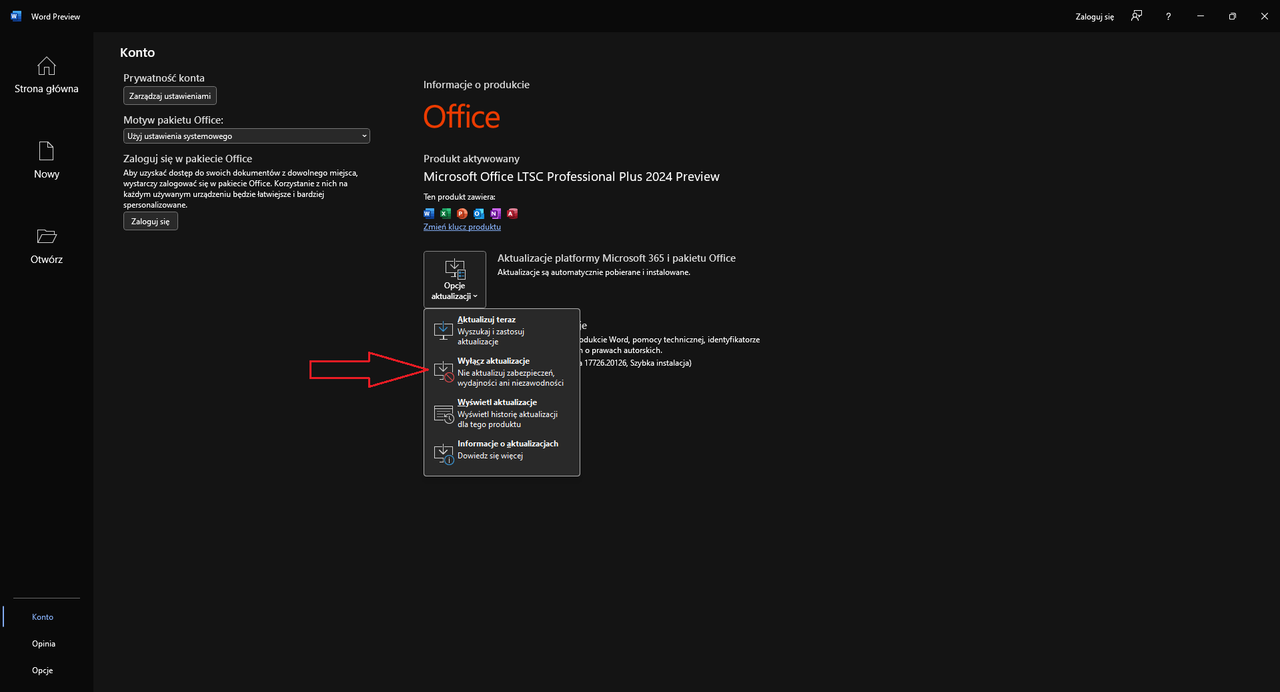Open Informacje o aktualizacjach menu entry
Viewport: 1280px width, 692px height.
(502, 454)
